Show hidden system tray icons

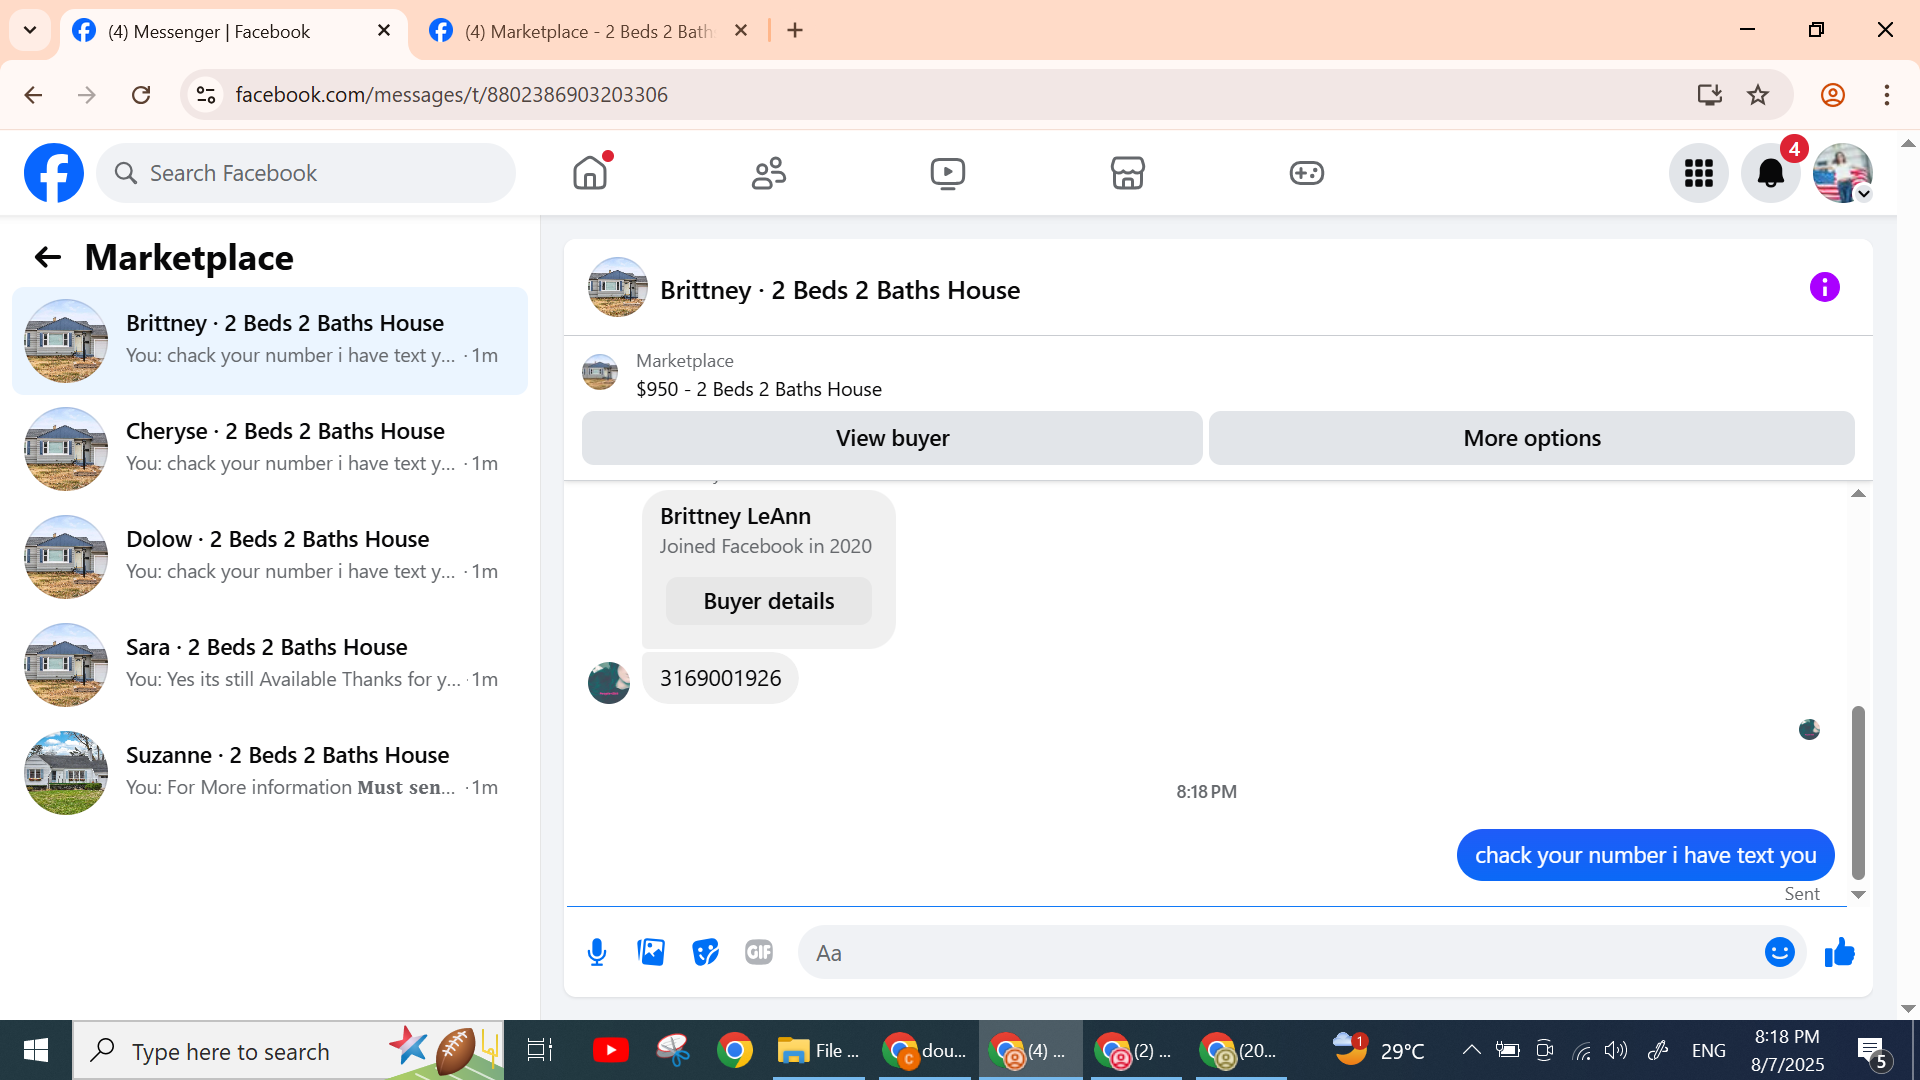(1471, 1050)
